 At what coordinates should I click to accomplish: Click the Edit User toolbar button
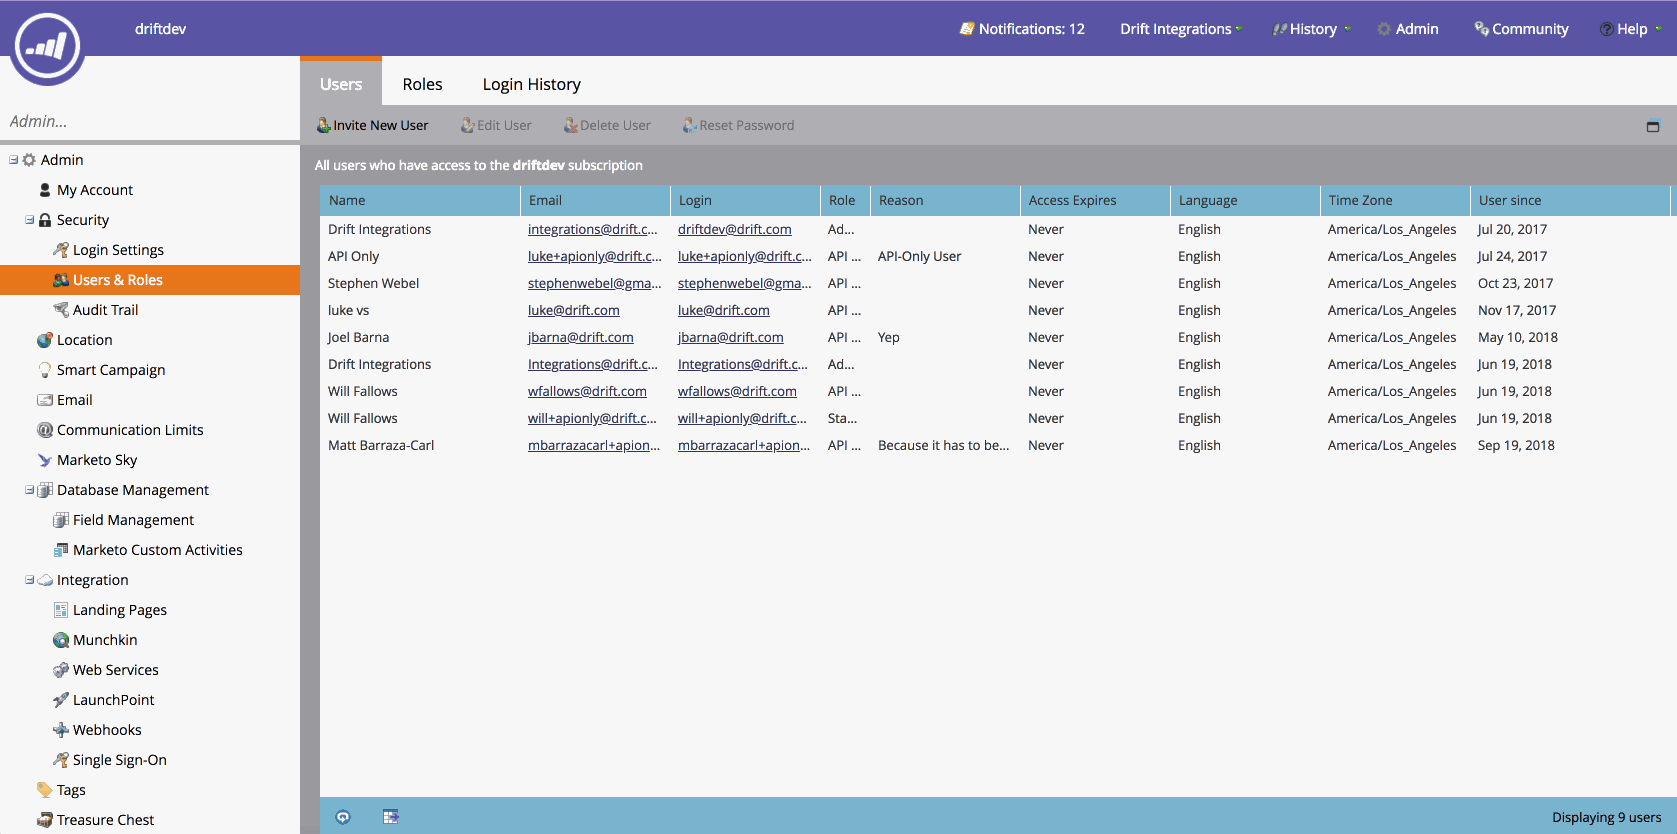[496, 125]
